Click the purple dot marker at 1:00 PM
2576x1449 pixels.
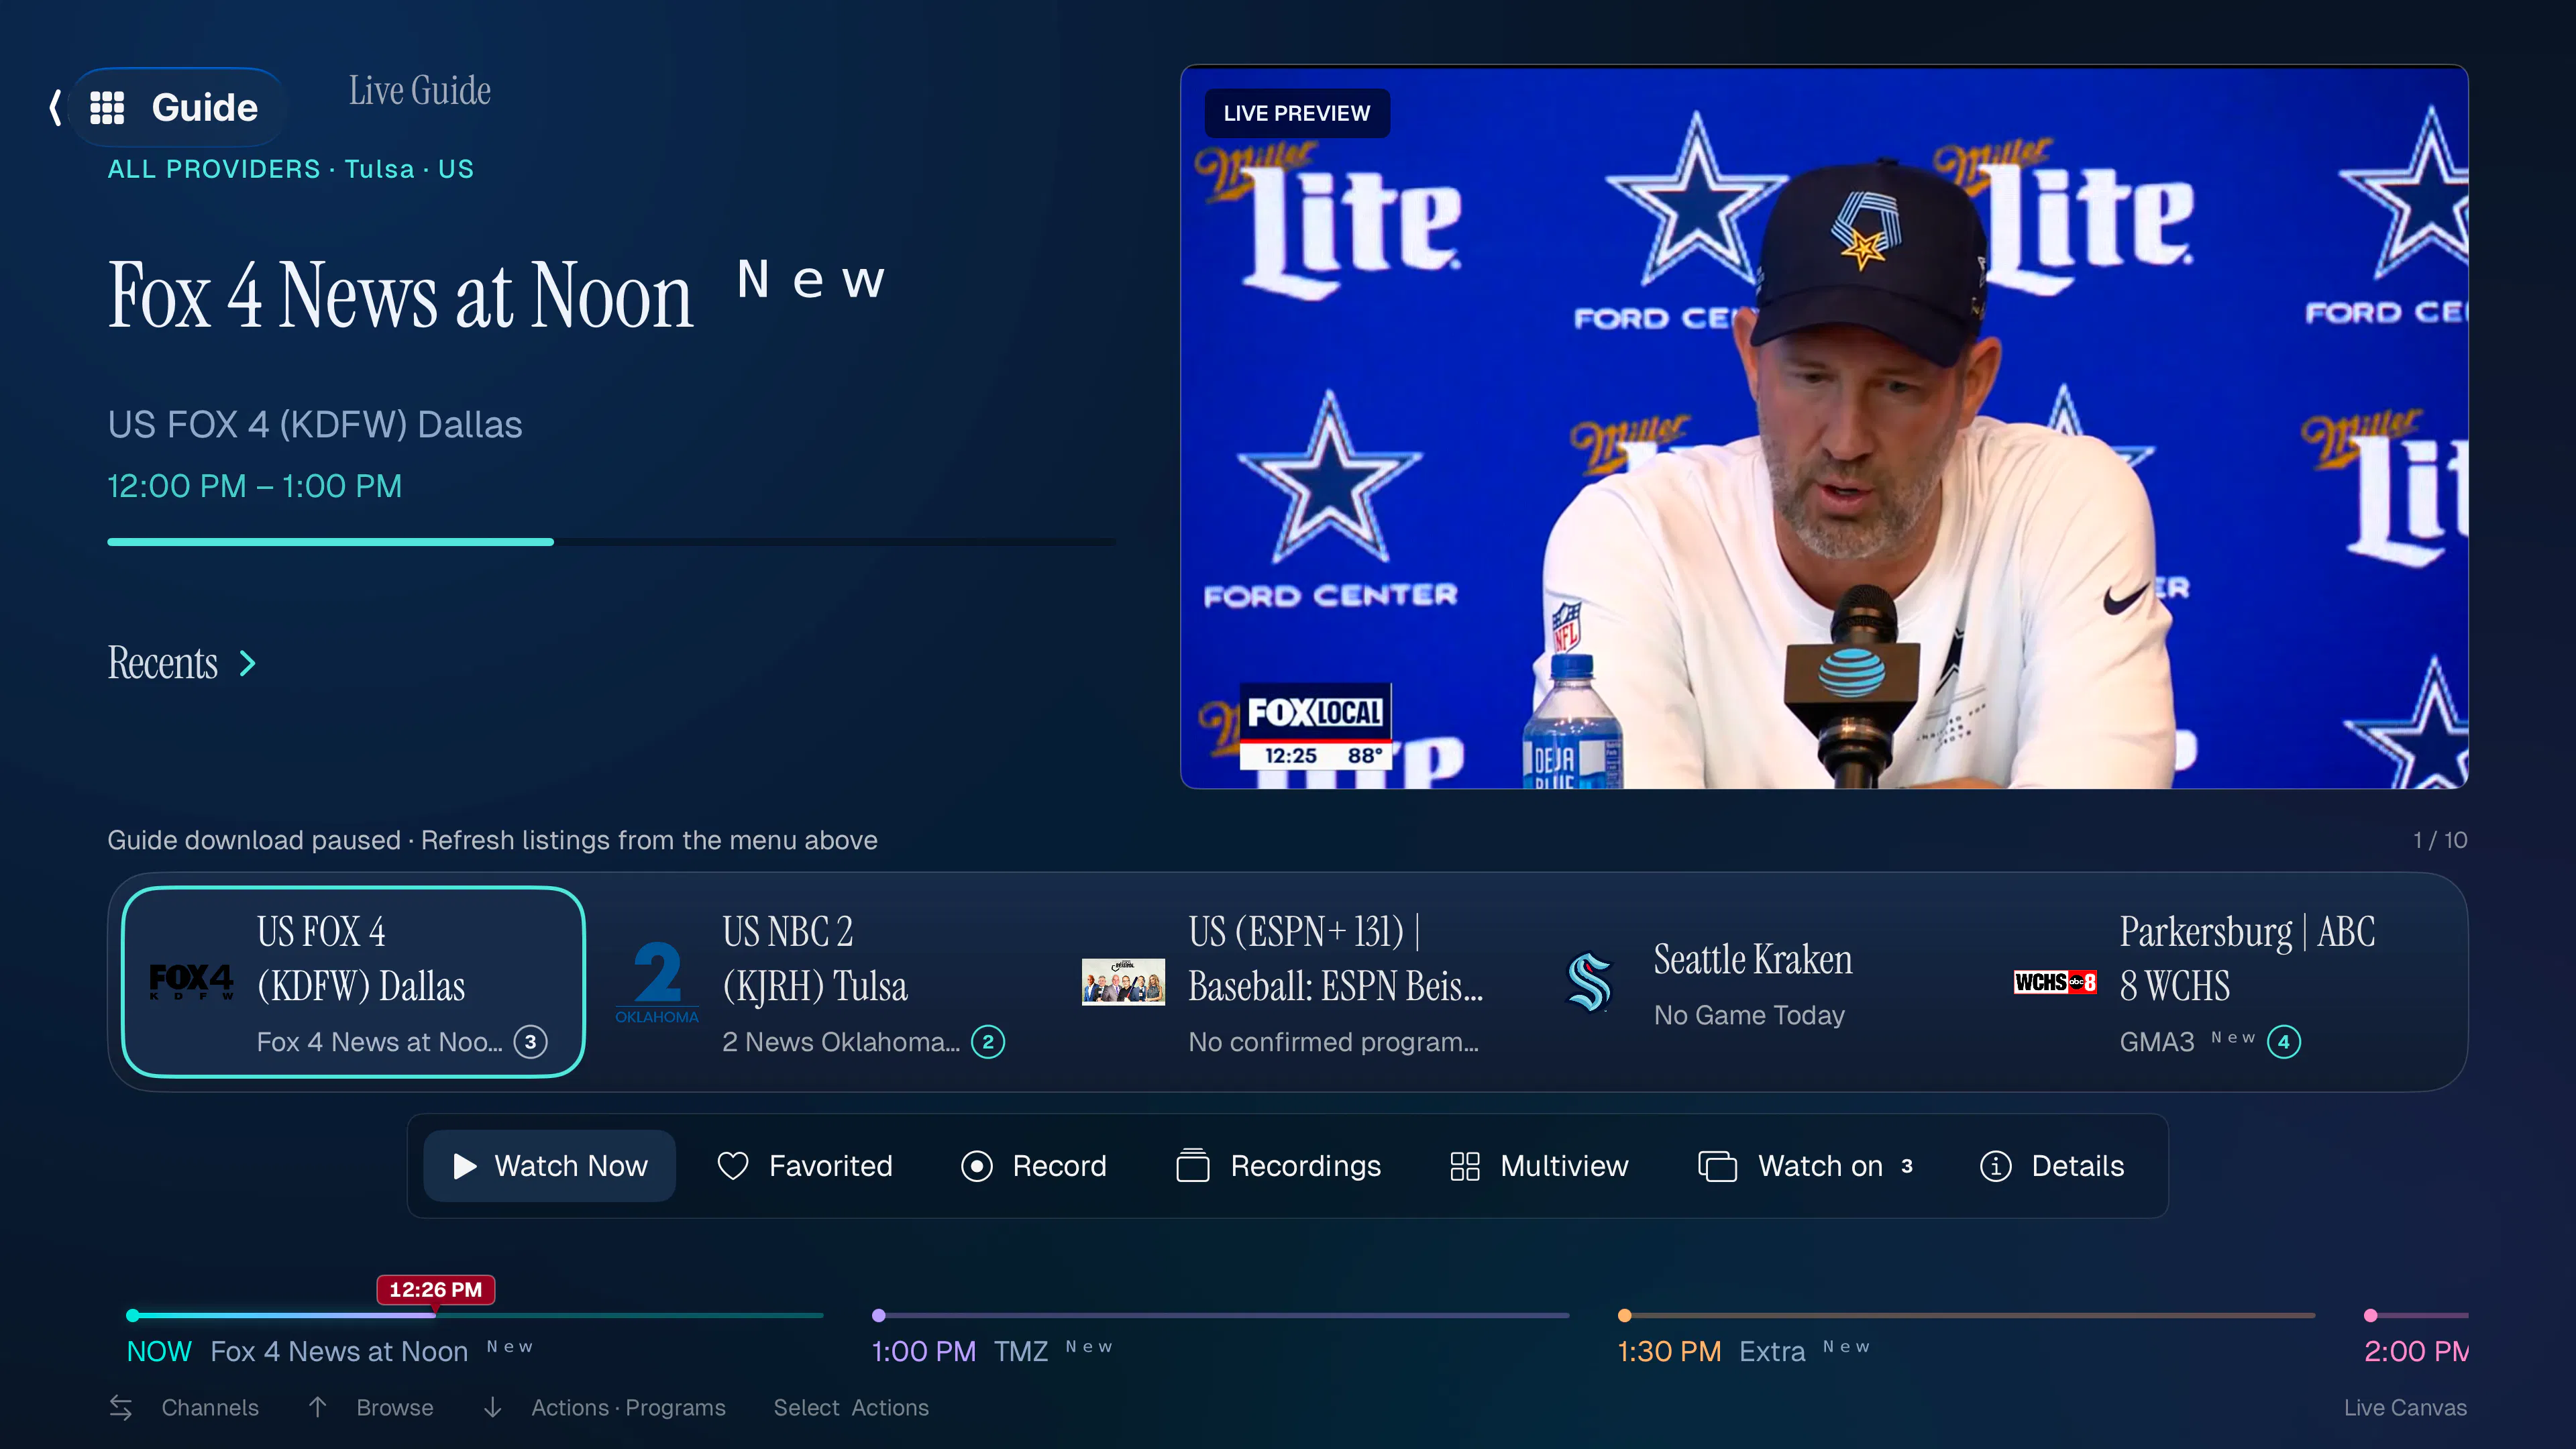[879, 1315]
